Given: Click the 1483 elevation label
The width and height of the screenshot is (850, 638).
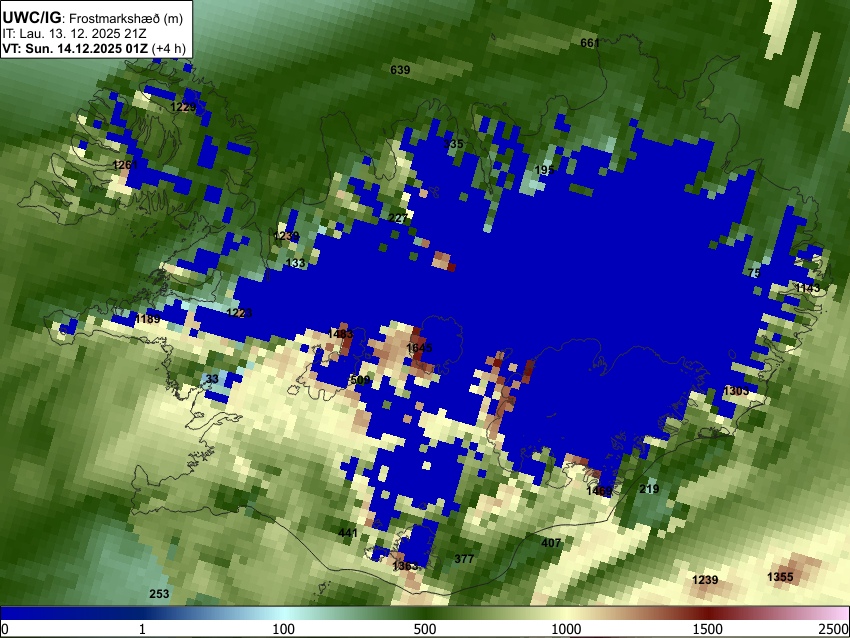Looking at the screenshot, I should (x=340, y=334).
